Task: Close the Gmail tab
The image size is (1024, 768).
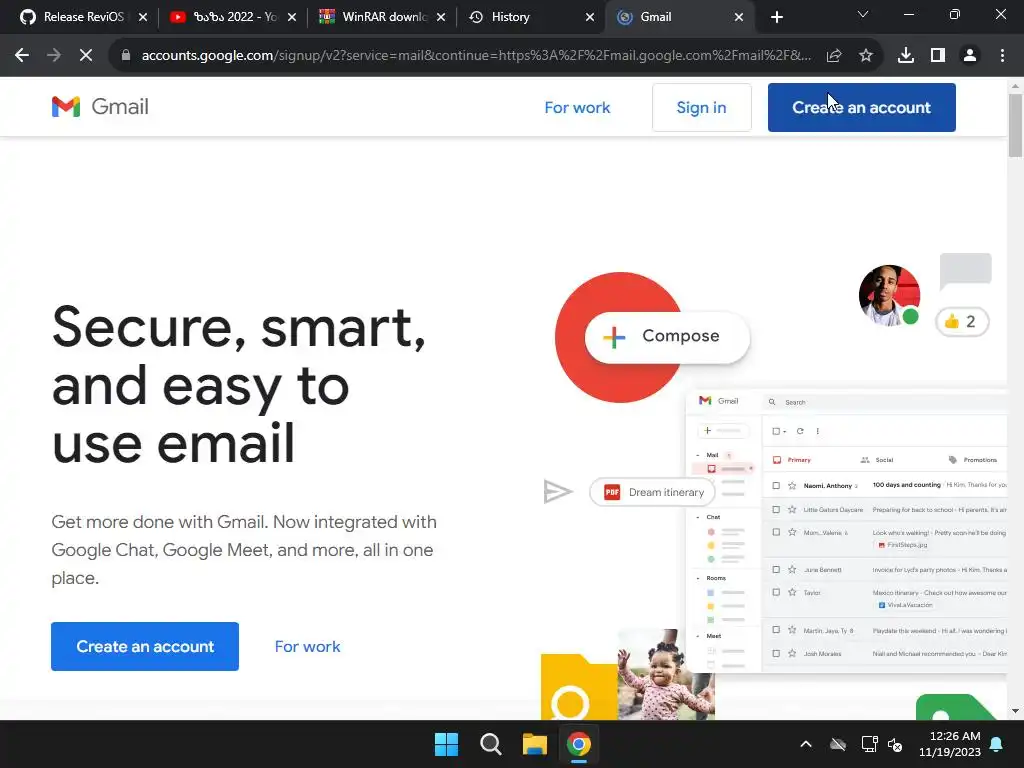Action: (739, 17)
